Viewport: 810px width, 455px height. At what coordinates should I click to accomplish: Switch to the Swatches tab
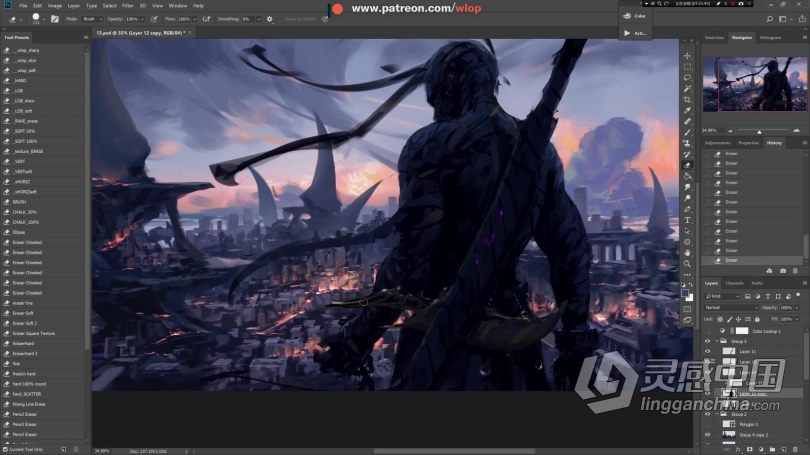(x=714, y=38)
